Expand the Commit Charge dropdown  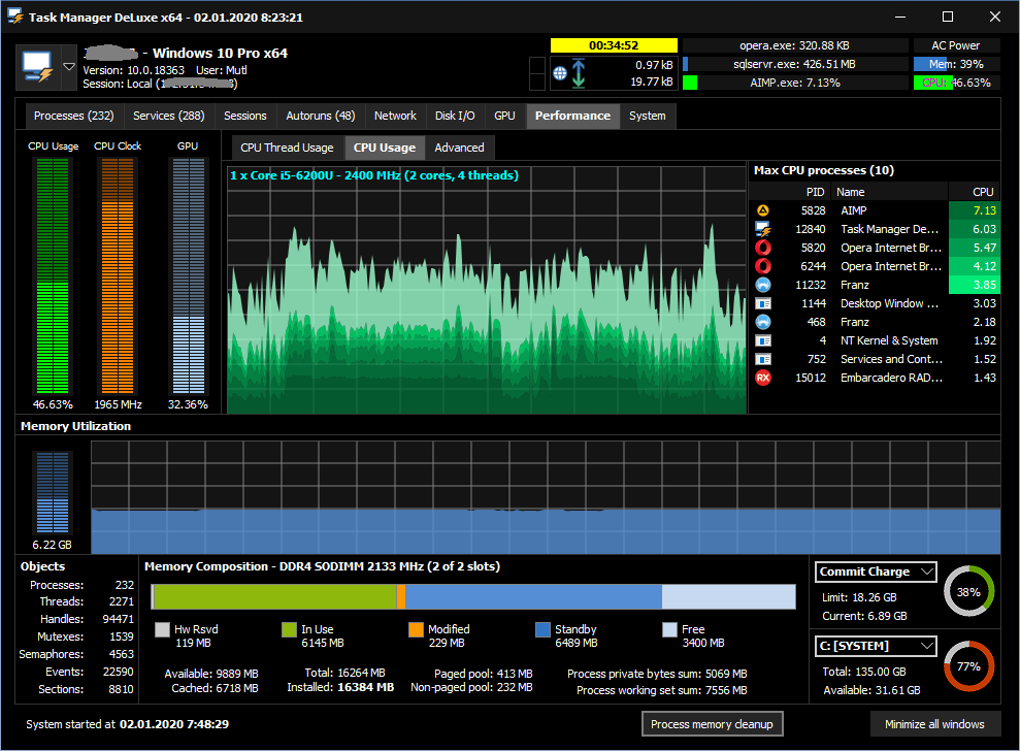pyautogui.click(x=926, y=572)
